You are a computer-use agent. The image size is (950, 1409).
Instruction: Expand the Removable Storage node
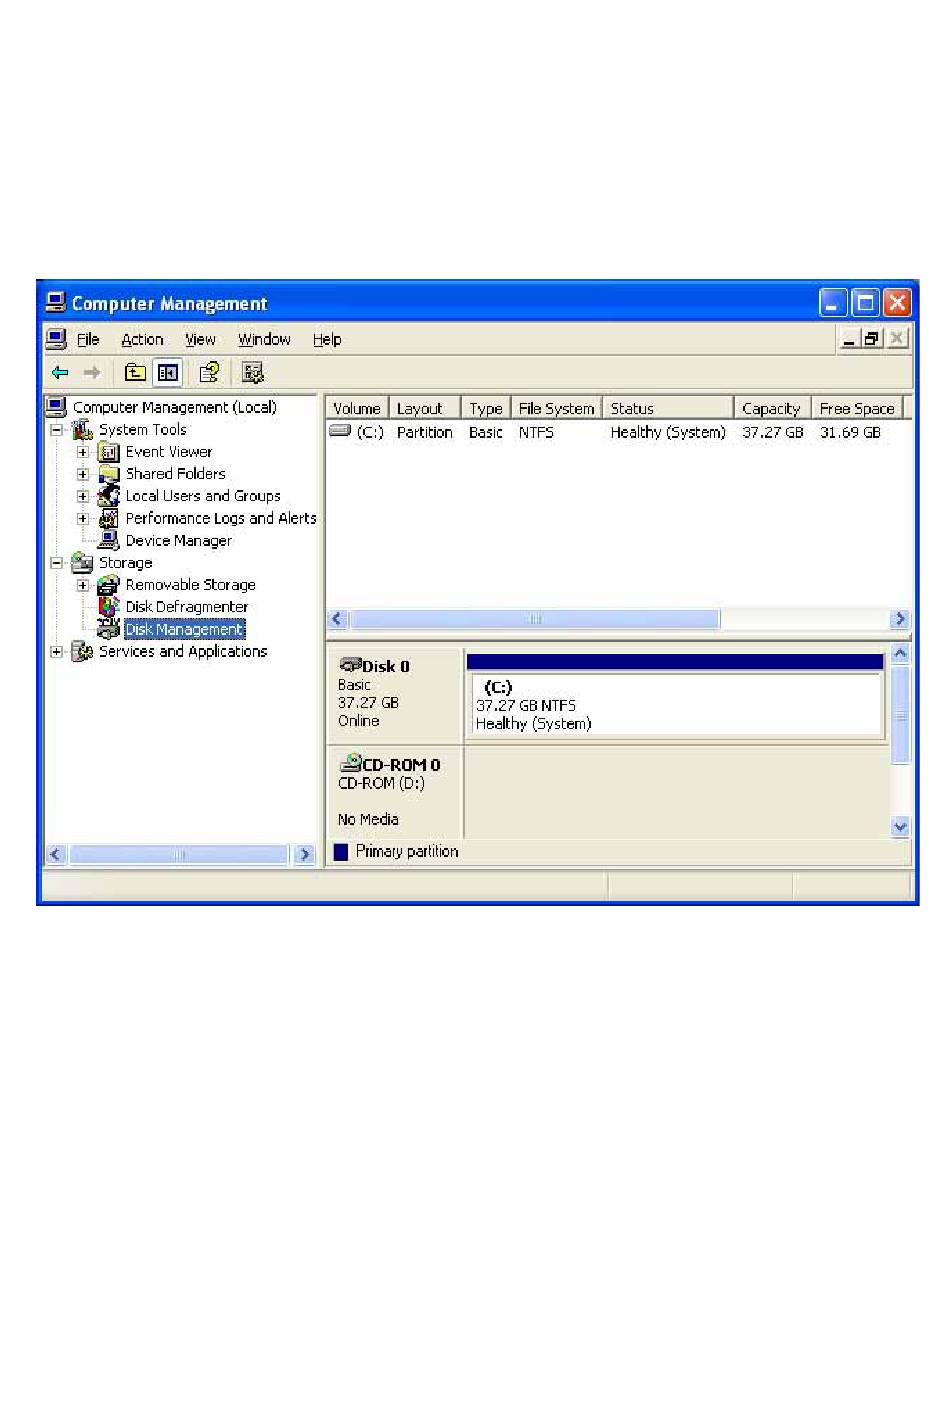83,585
